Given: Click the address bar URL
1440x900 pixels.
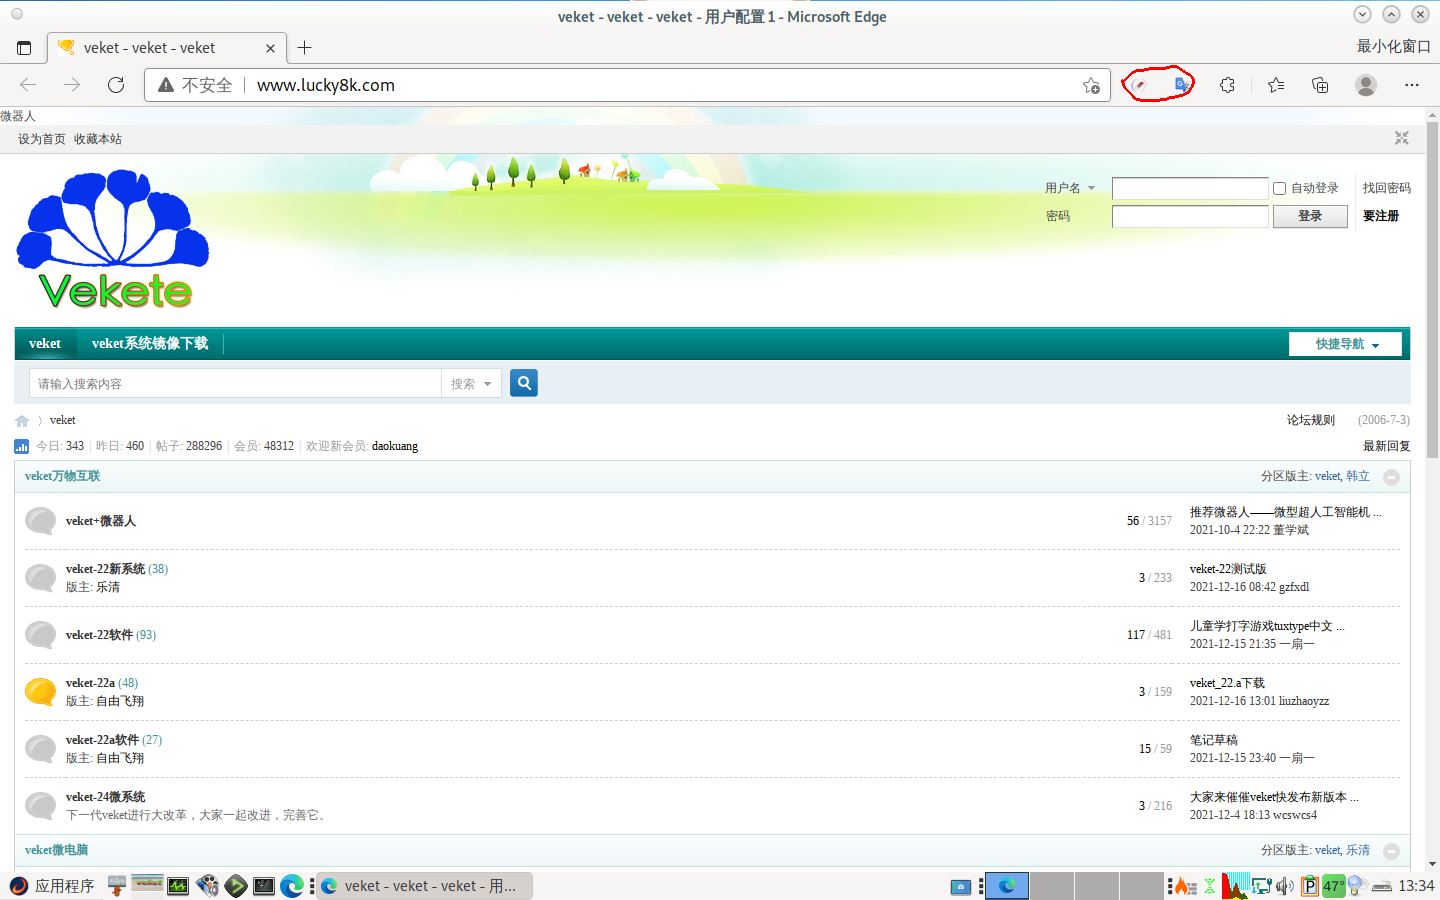Looking at the screenshot, I should point(326,85).
